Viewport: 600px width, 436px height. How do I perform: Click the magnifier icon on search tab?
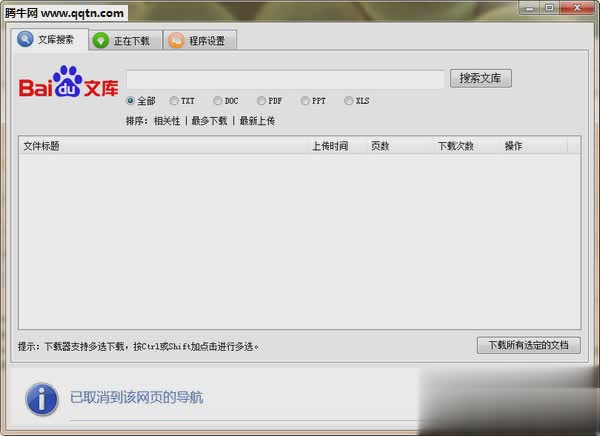point(25,40)
